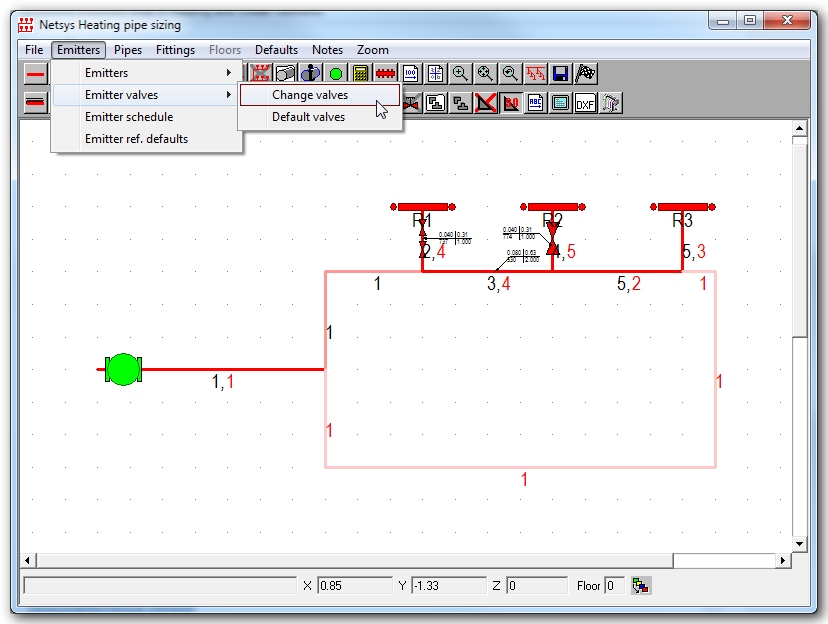Click the building columns toolbar icon
This screenshot has width=828, height=624.
[610, 103]
